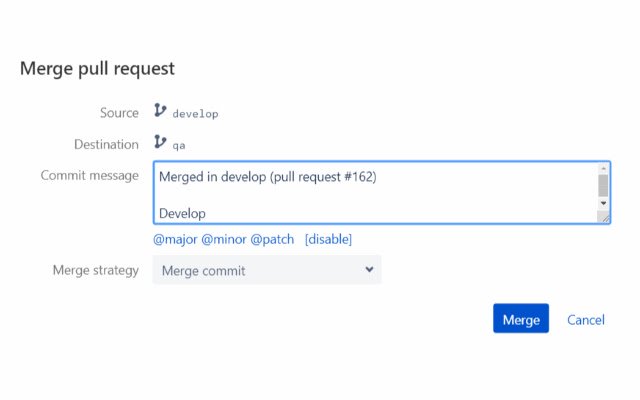Select the source branch name develop

tap(195, 114)
